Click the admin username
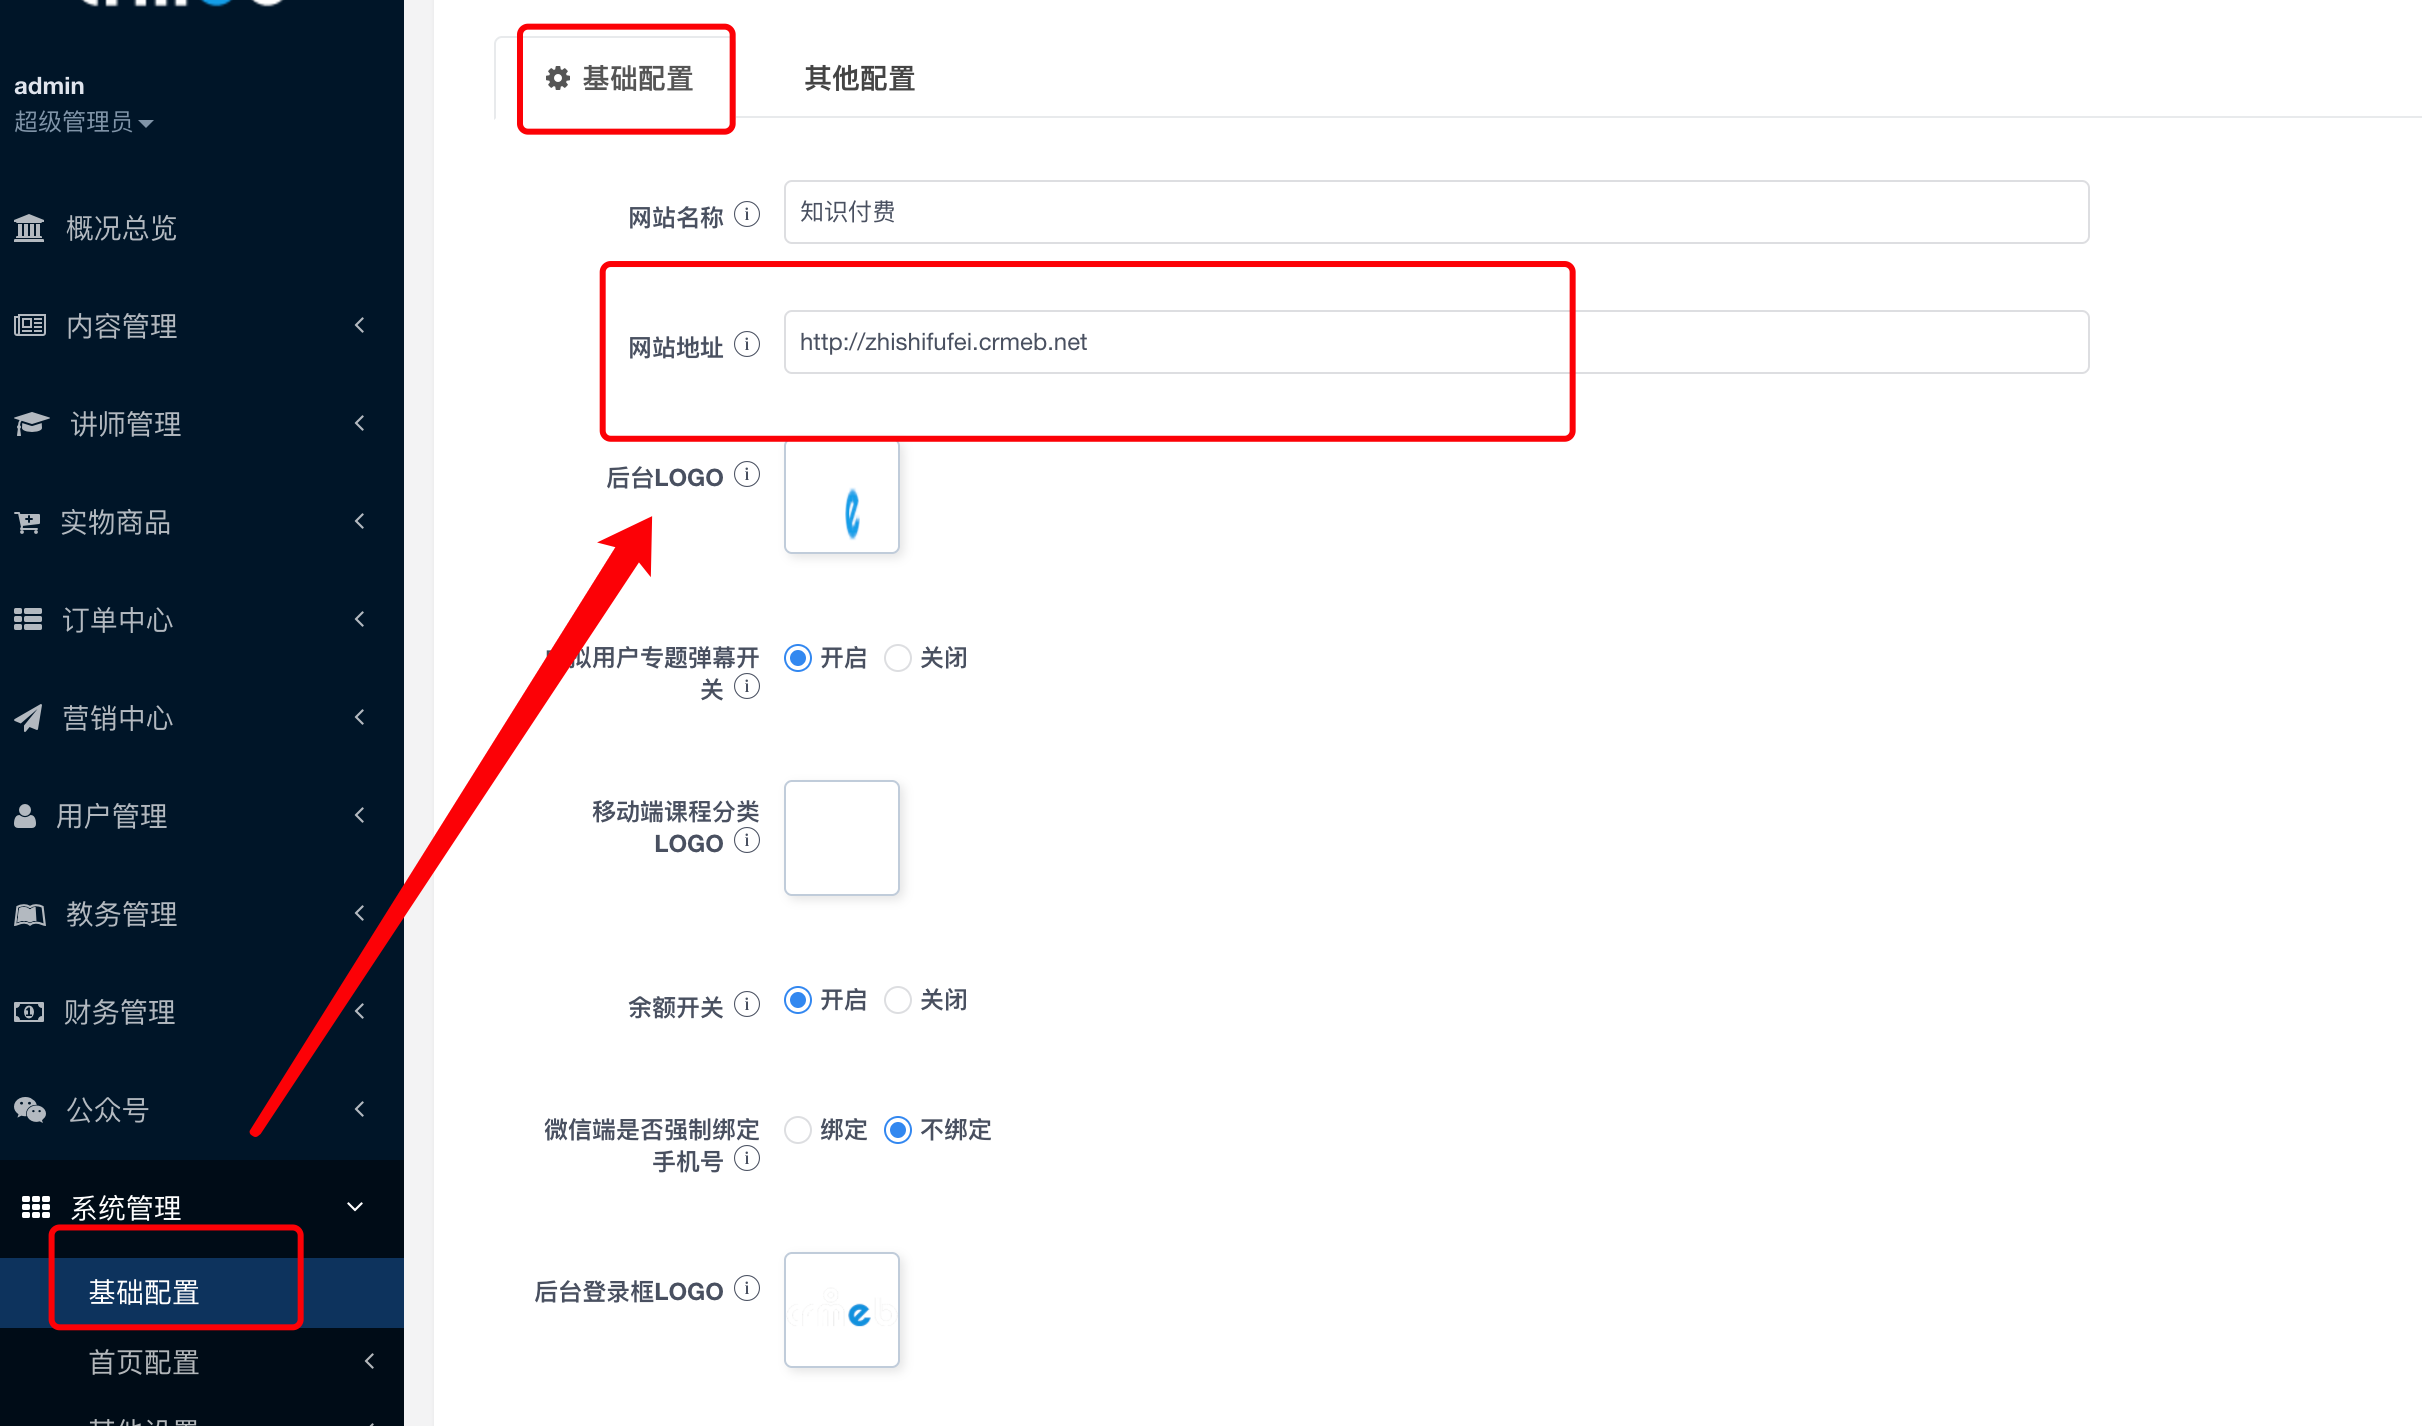This screenshot has height=1426, width=2422. coord(49,86)
